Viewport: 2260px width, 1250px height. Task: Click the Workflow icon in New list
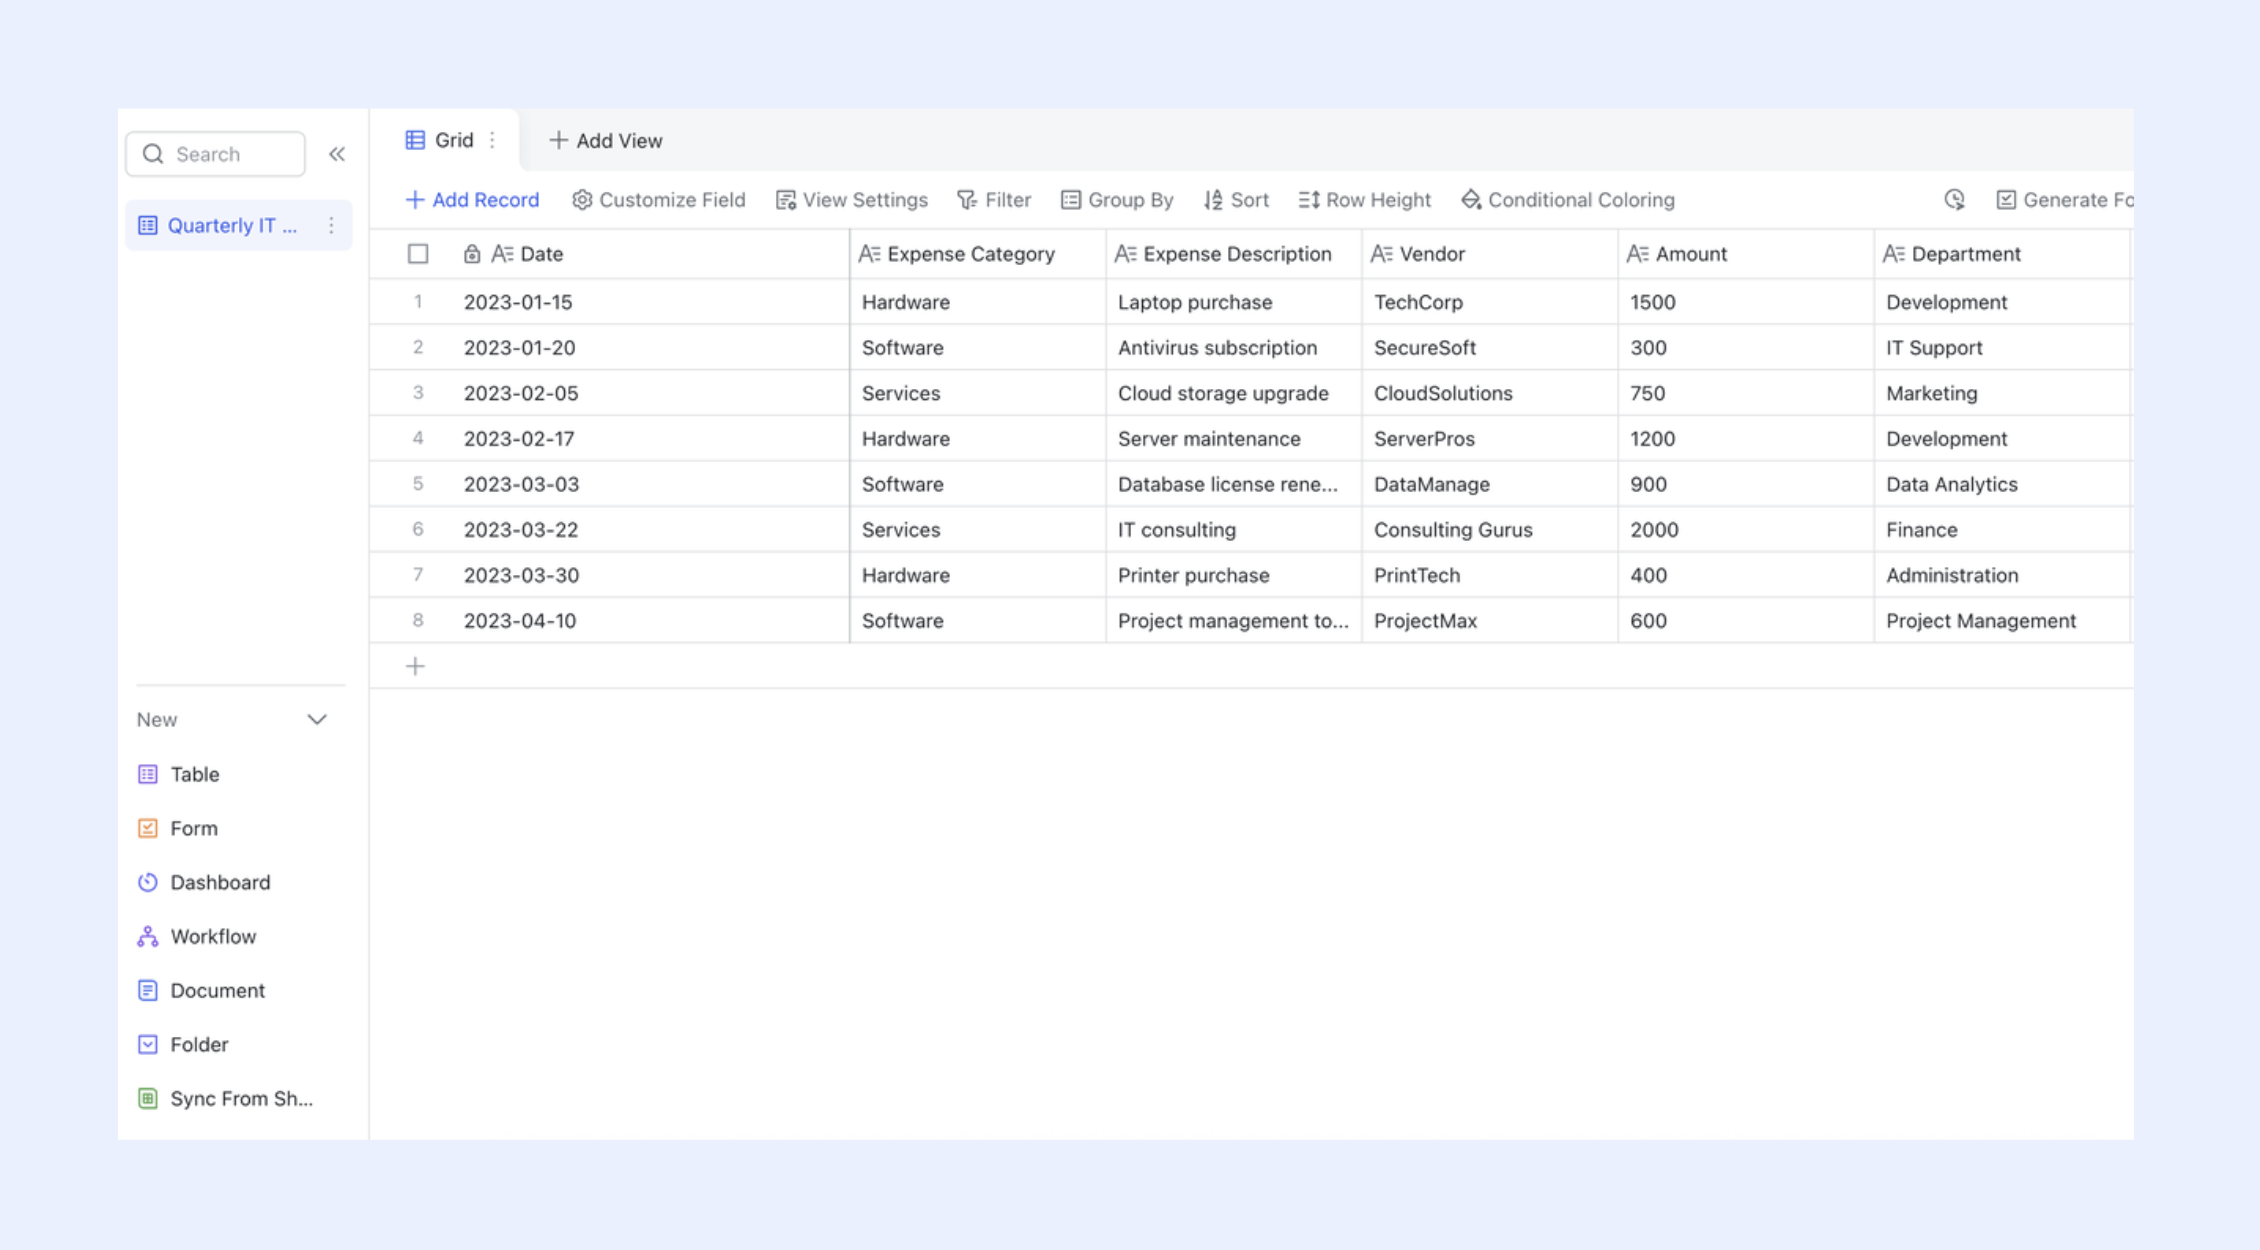tap(148, 936)
